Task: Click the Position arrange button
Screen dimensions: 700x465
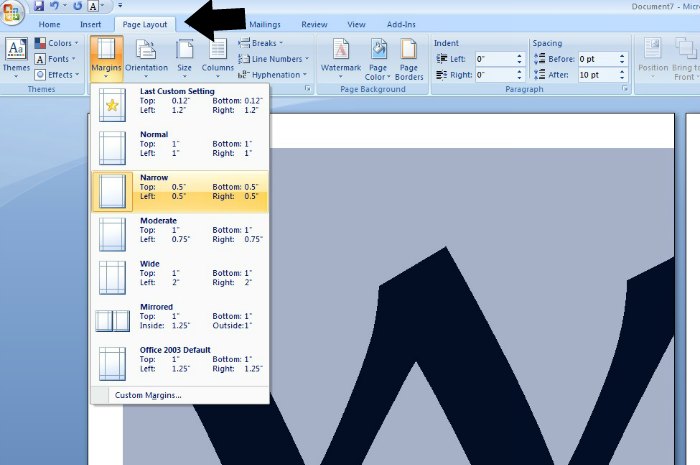Action: (x=653, y=58)
